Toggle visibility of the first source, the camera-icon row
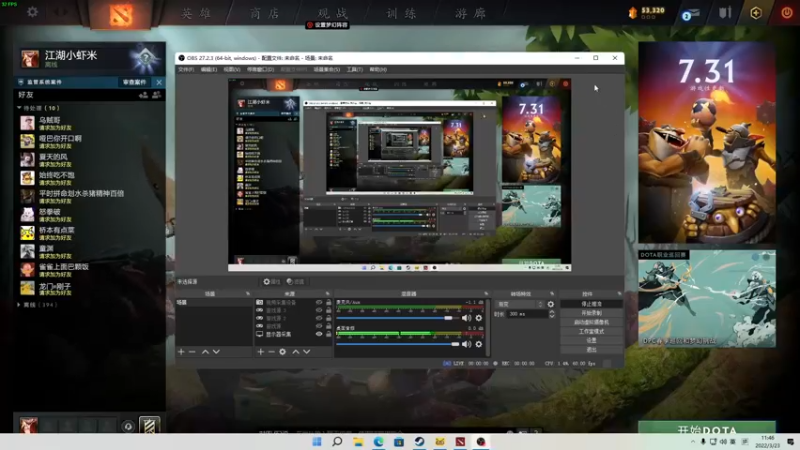Image resolution: width=800 pixels, height=450 pixels. pos(319,303)
